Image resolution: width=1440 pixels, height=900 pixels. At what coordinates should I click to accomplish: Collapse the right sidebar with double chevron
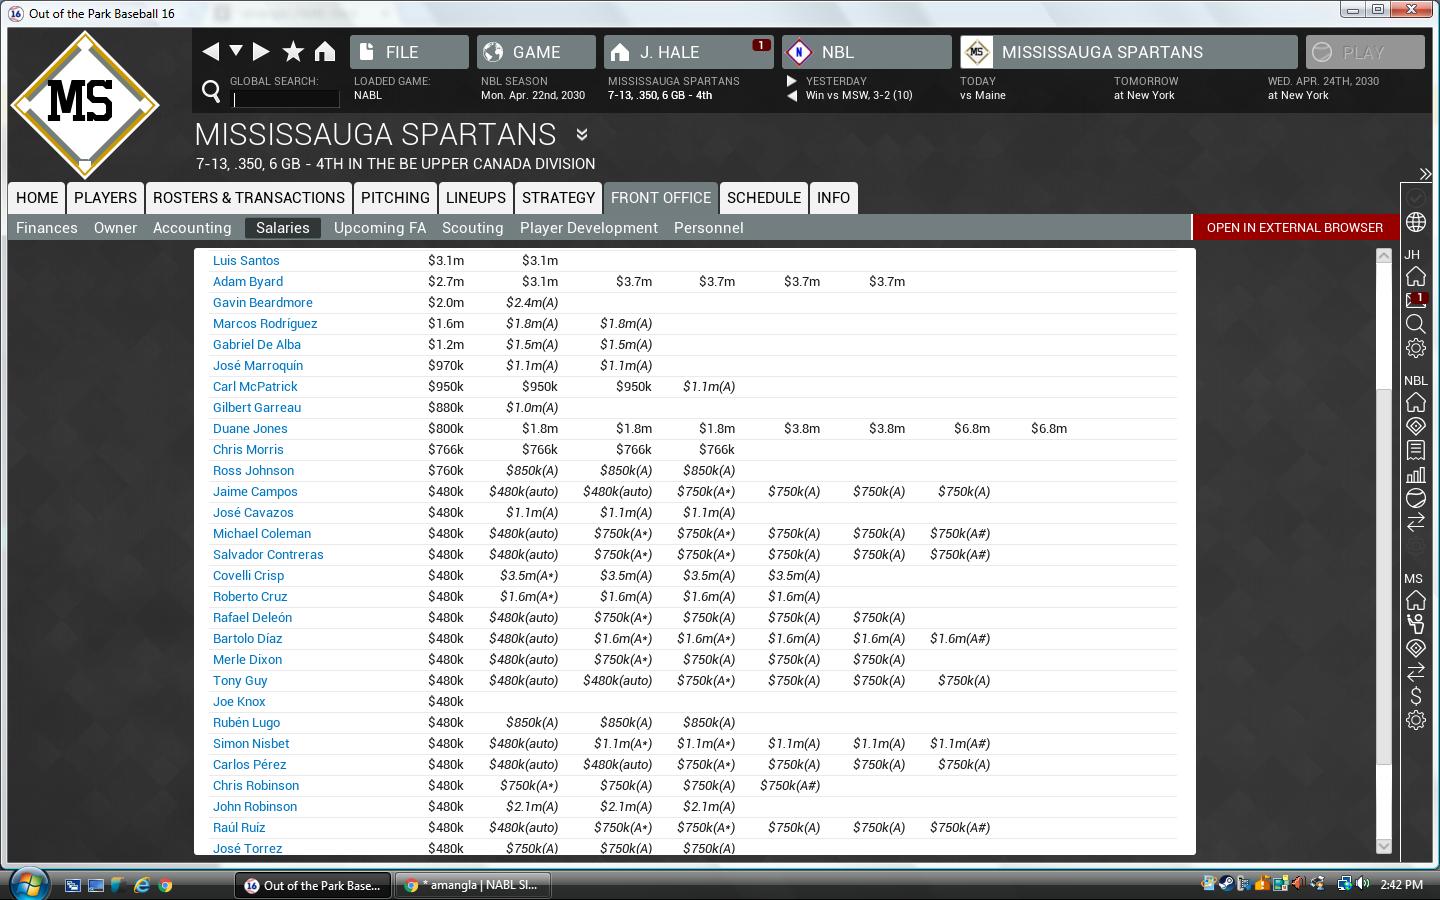tap(1425, 174)
